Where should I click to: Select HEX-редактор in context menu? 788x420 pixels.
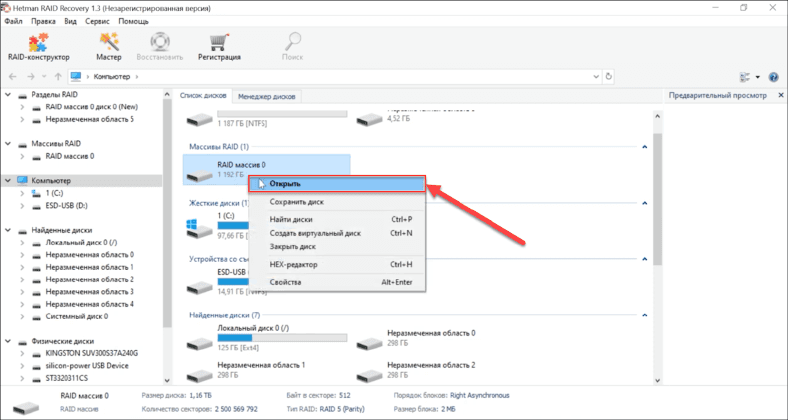tap(294, 264)
